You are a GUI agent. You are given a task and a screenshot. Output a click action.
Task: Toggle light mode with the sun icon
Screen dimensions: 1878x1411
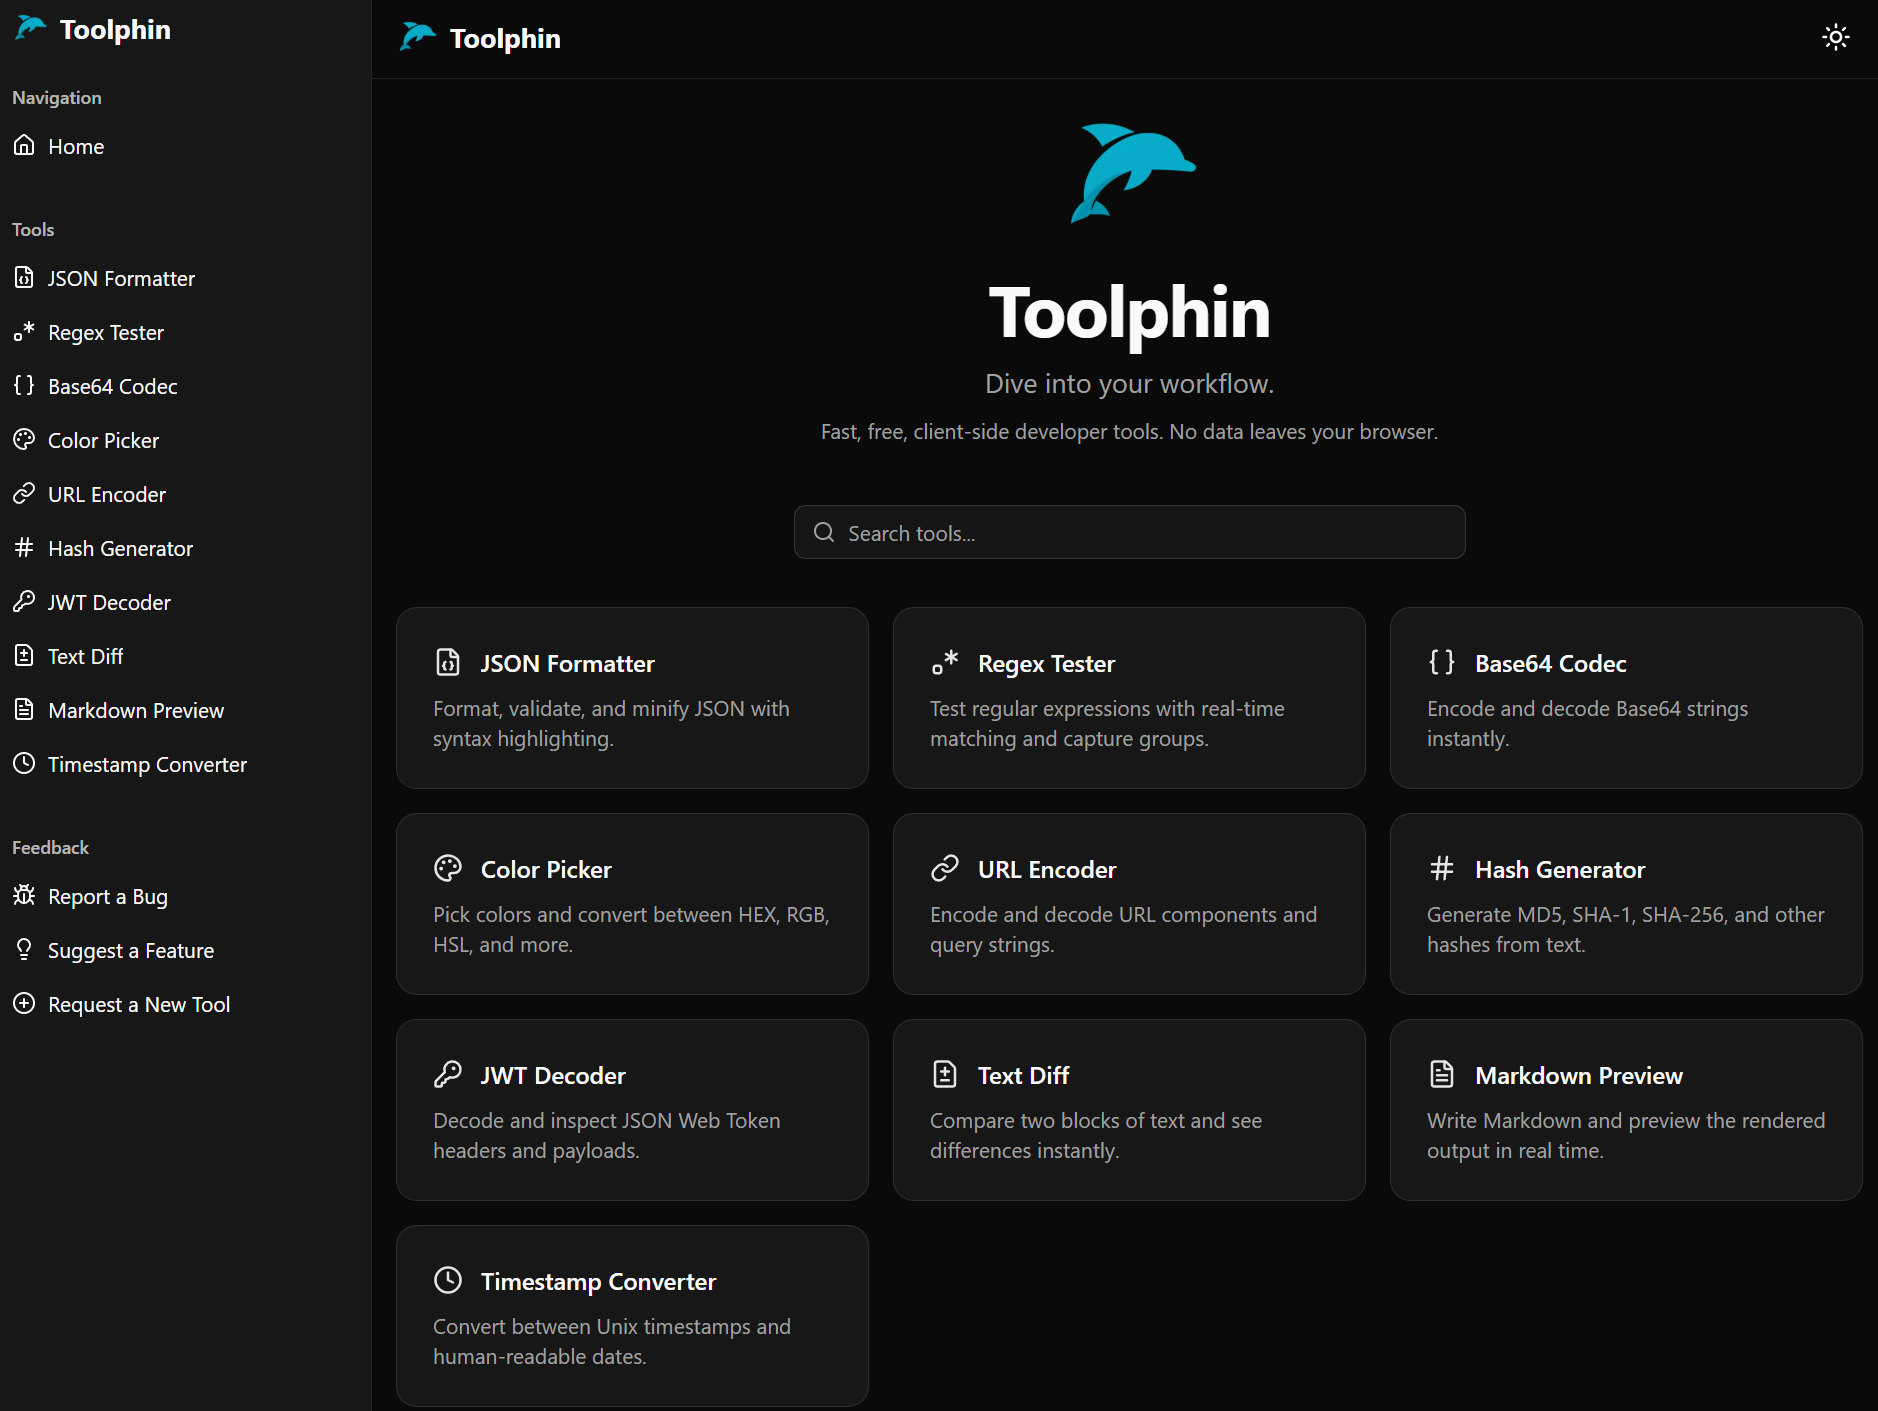tap(1836, 37)
